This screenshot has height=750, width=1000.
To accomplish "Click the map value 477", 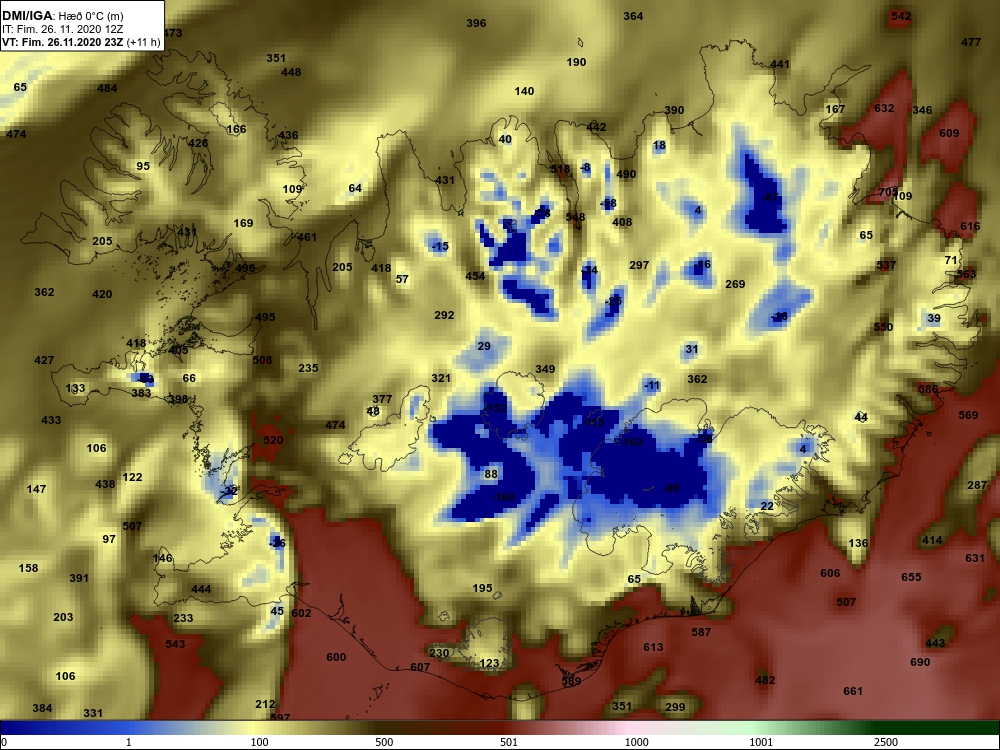I will (971, 42).
